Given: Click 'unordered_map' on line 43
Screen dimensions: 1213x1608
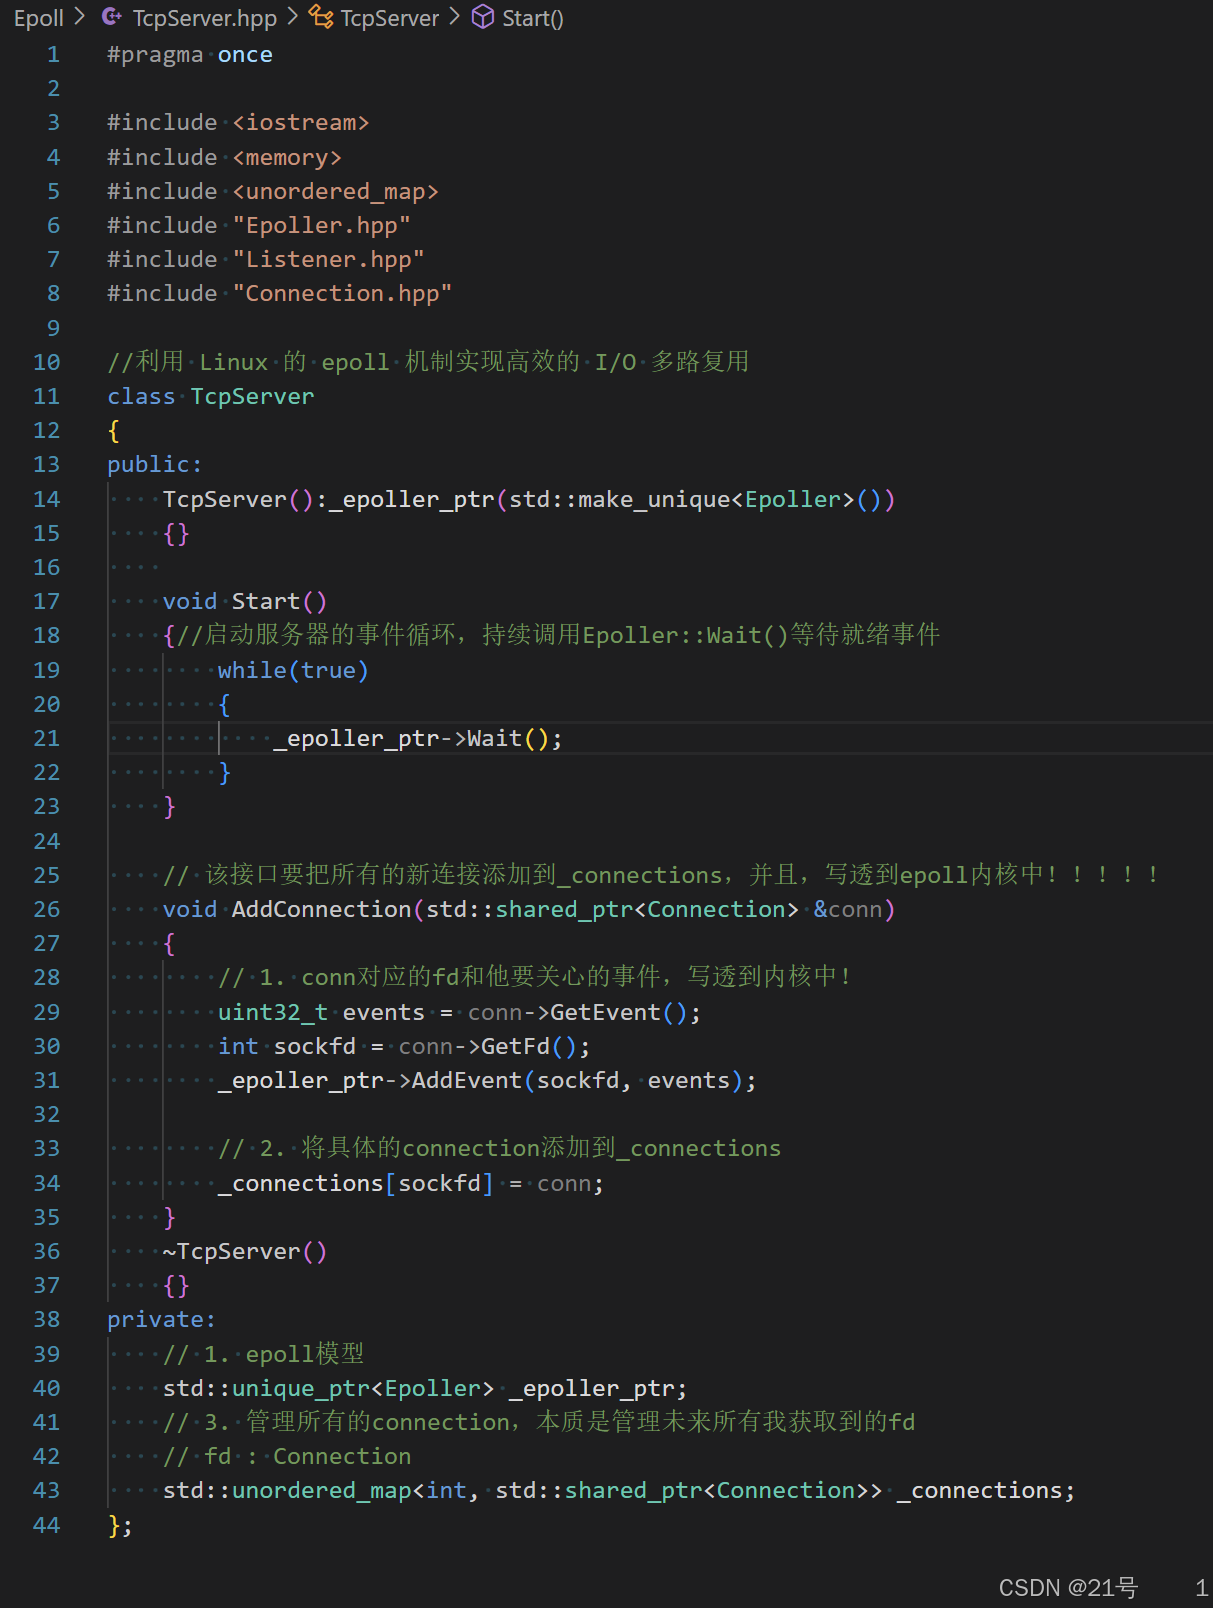Looking at the screenshot, I should tap(321, 1490).
